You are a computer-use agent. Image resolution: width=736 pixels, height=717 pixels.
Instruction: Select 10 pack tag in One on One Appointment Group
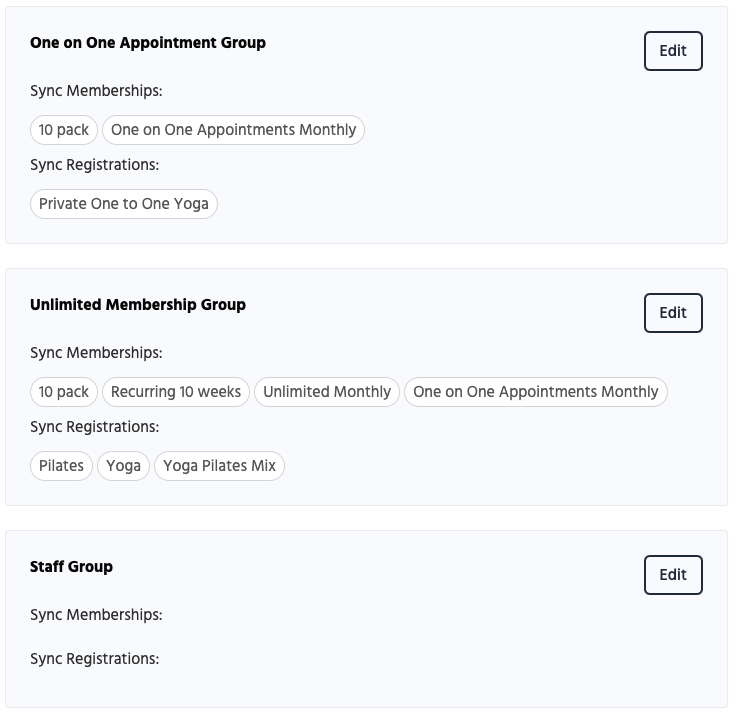pyautogui.click(x=64, y=130)
